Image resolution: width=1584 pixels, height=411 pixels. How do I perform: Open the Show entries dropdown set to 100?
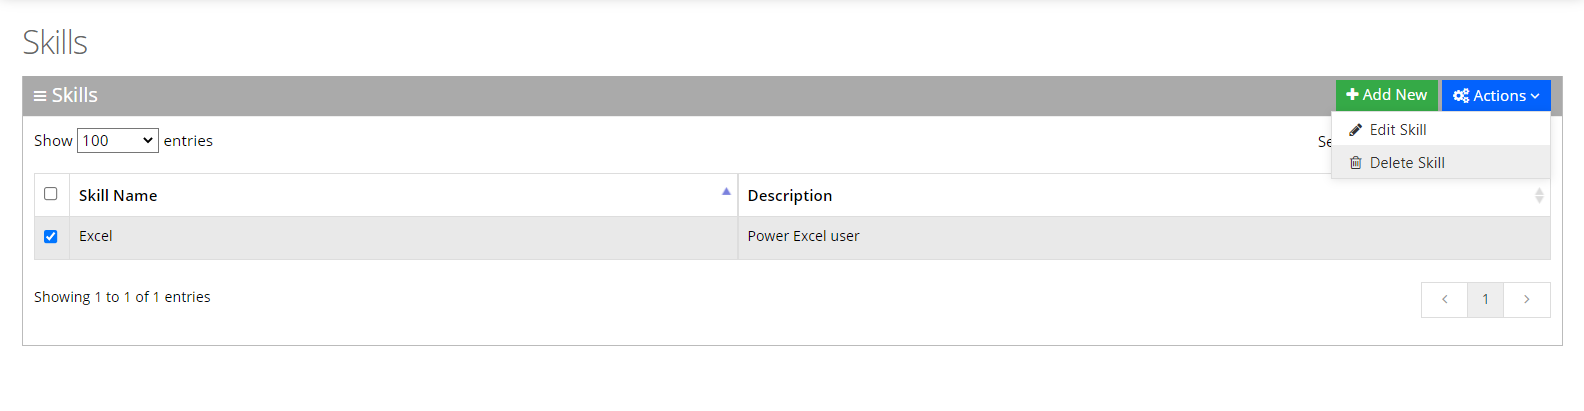tap(118, 141)
